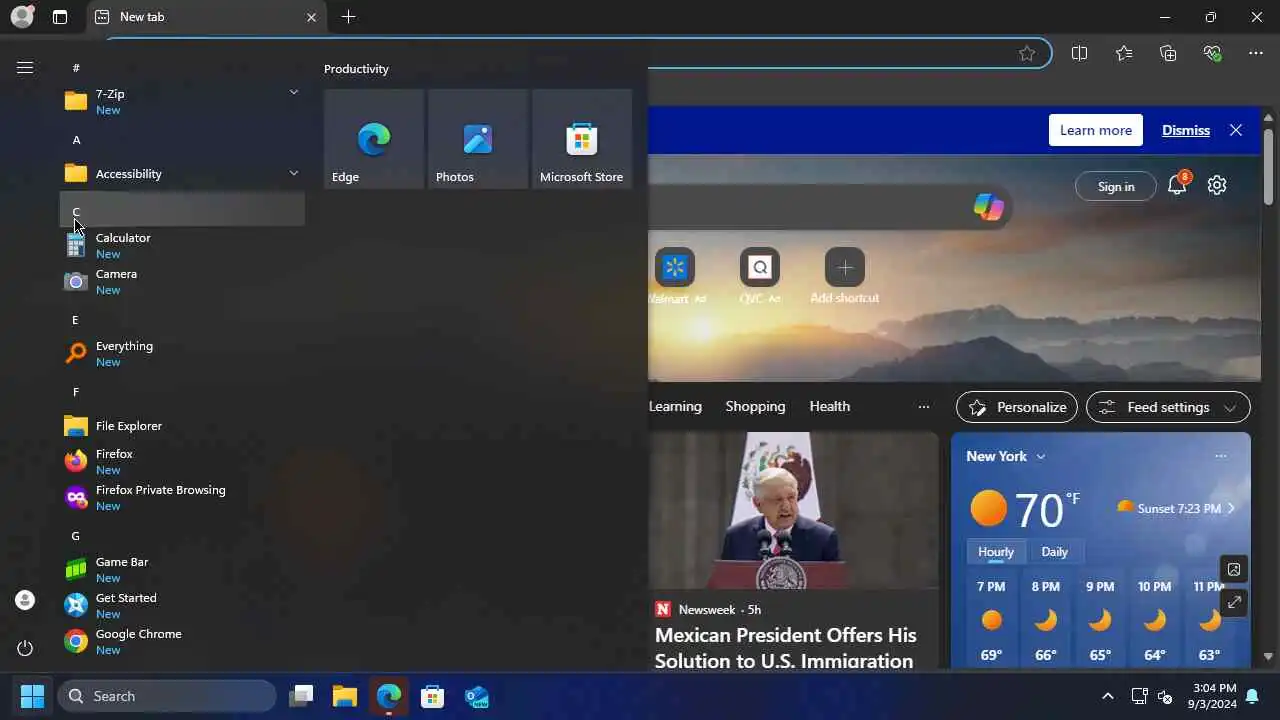Open the weather card more options
The height and width of the screenshot is (720, 1280).
click(x=1220, y=456)
